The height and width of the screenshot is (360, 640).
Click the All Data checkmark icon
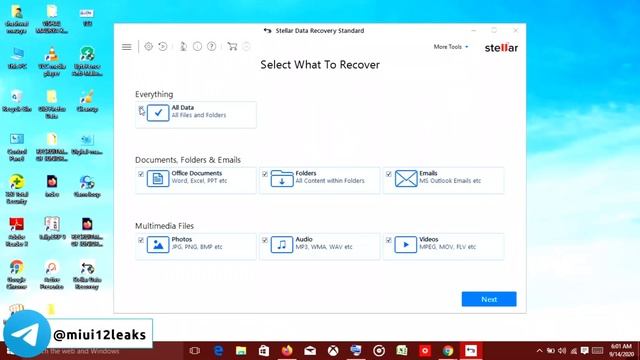(158, 113)
